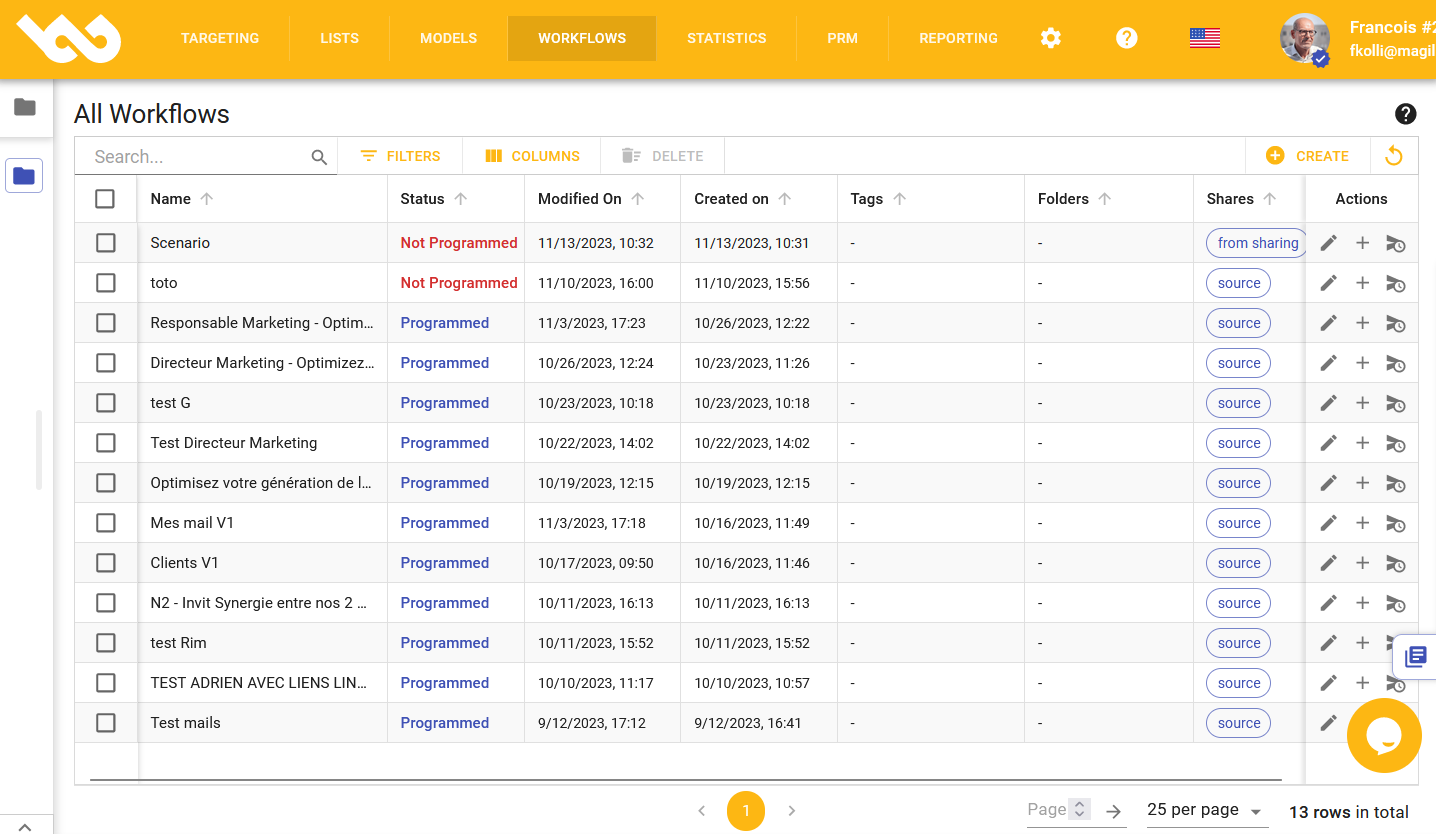Image resolution: width=1436 pixels, height=834 pixels.
Task: Edit the Optimisez votre génération workflow
Action: pyautogui.click(x=1328, y=483)
